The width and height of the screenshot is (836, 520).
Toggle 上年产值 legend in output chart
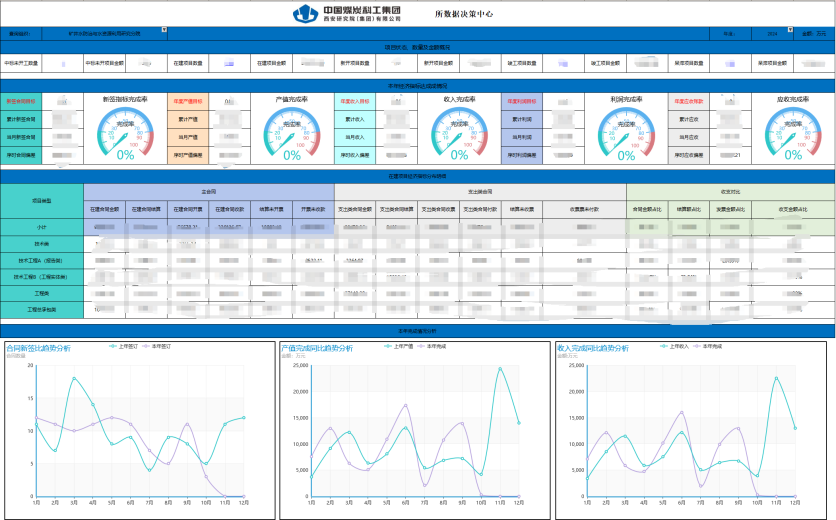400,345
